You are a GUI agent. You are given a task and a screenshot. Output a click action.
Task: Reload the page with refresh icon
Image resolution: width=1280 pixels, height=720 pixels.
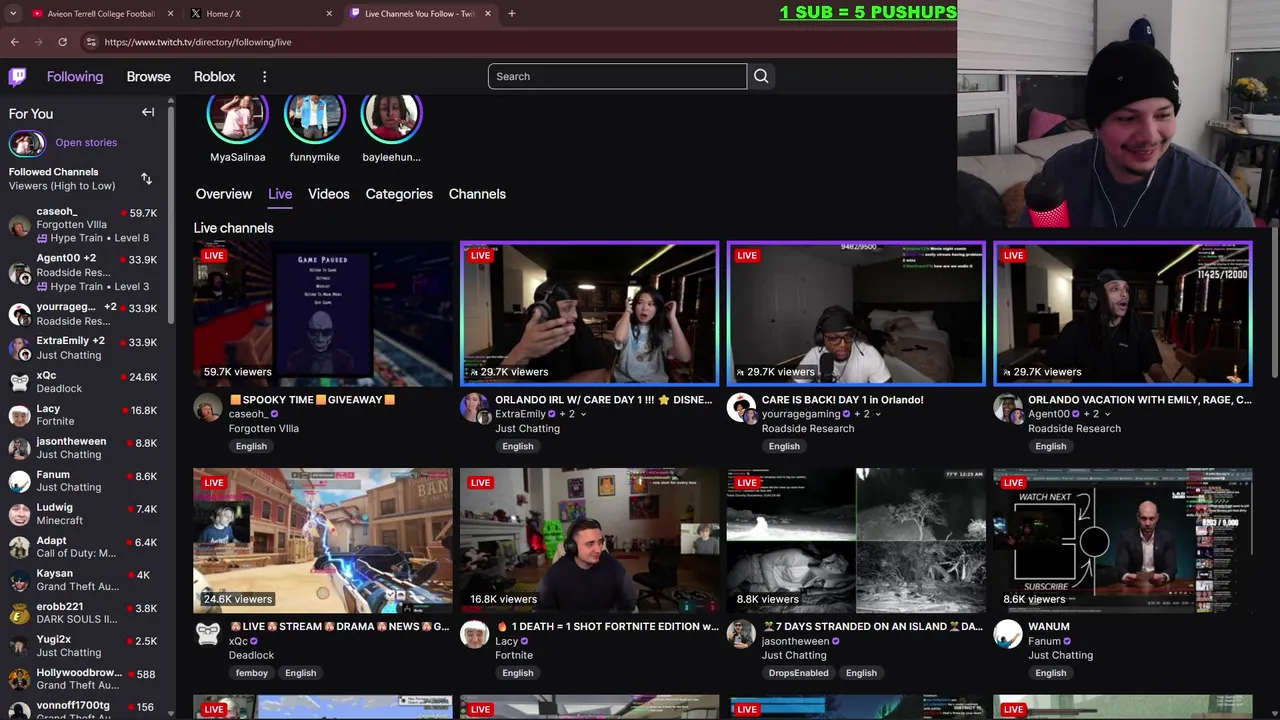62,42
